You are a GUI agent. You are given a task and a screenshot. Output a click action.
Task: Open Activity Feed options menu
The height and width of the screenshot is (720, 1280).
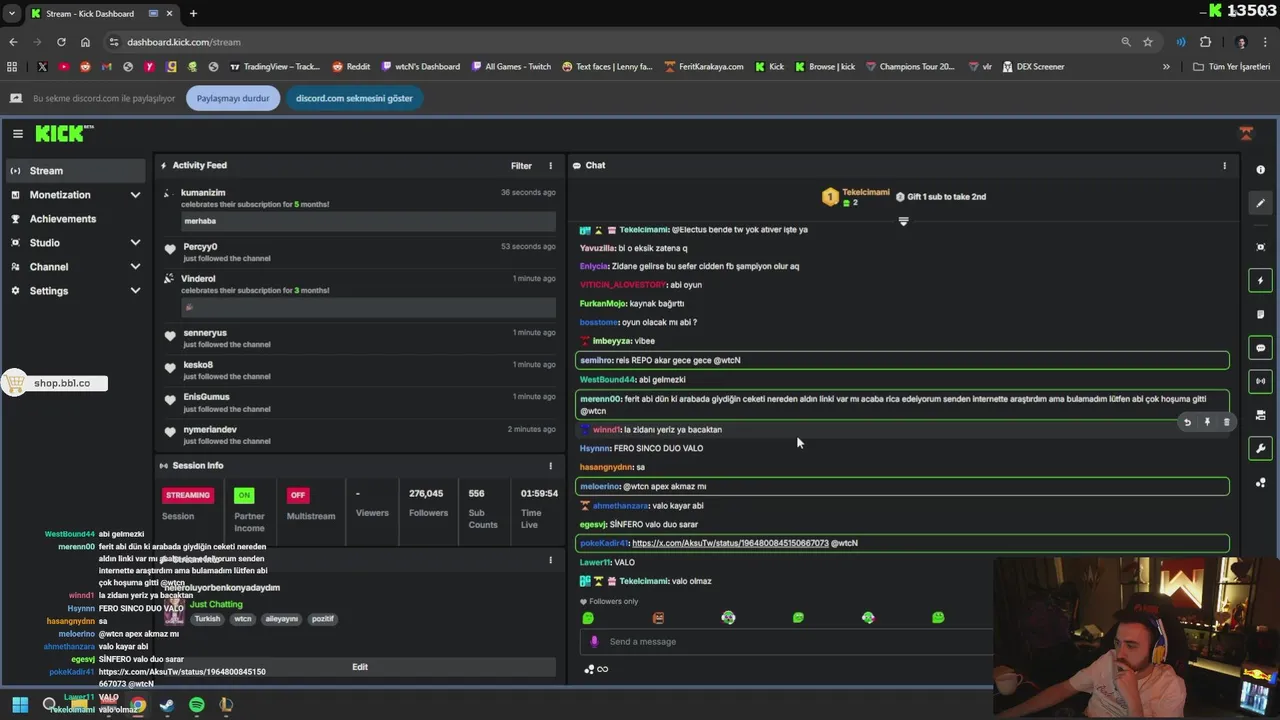point(550,166)
